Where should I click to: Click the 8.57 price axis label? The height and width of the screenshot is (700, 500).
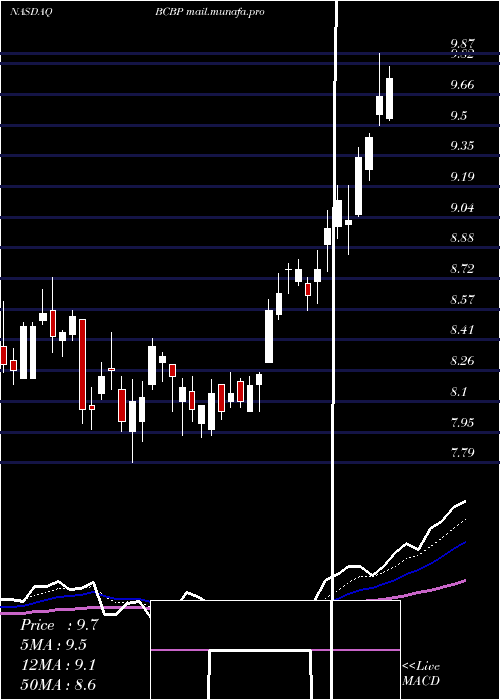pyautogui.click(x=462, y=299)
